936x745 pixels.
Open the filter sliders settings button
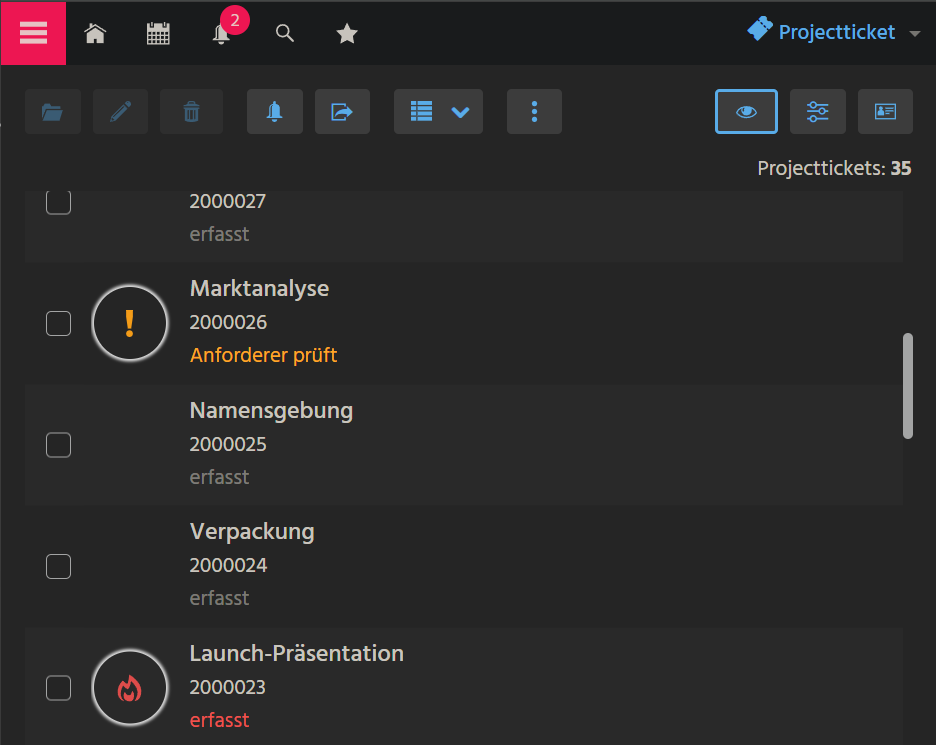[x=817, y=112]
